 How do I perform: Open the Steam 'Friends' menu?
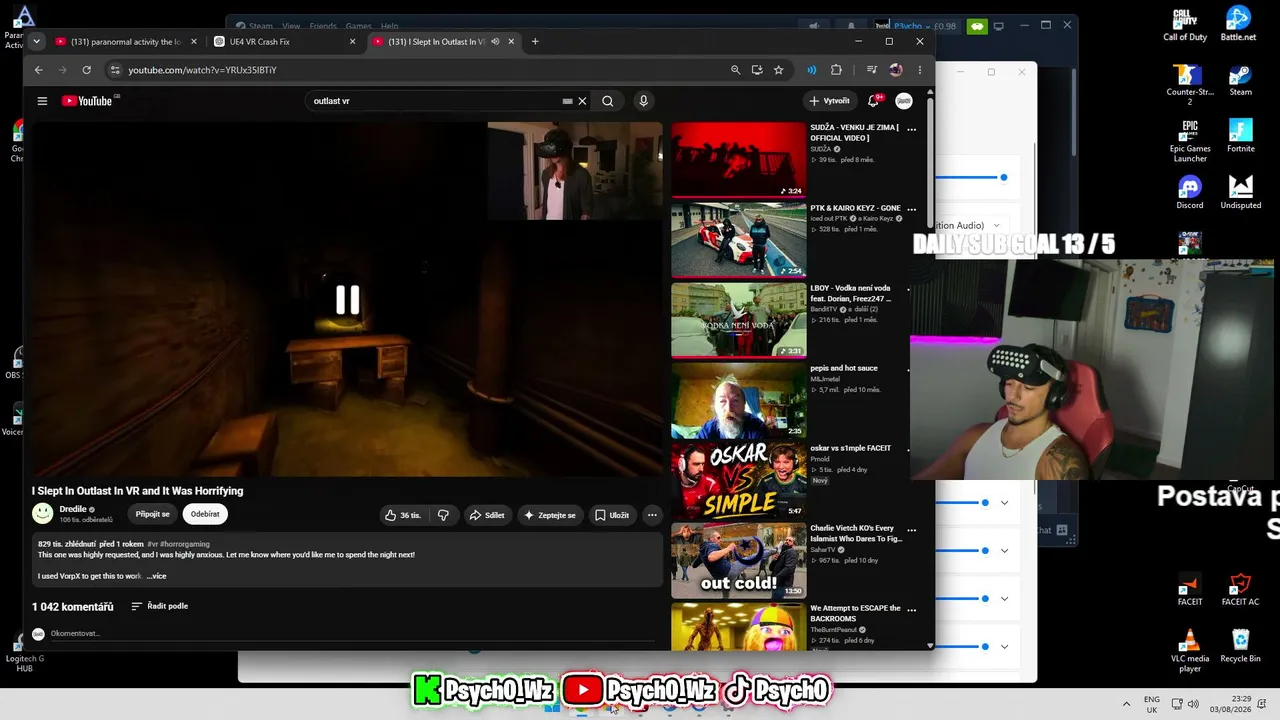tap(323, 26)
